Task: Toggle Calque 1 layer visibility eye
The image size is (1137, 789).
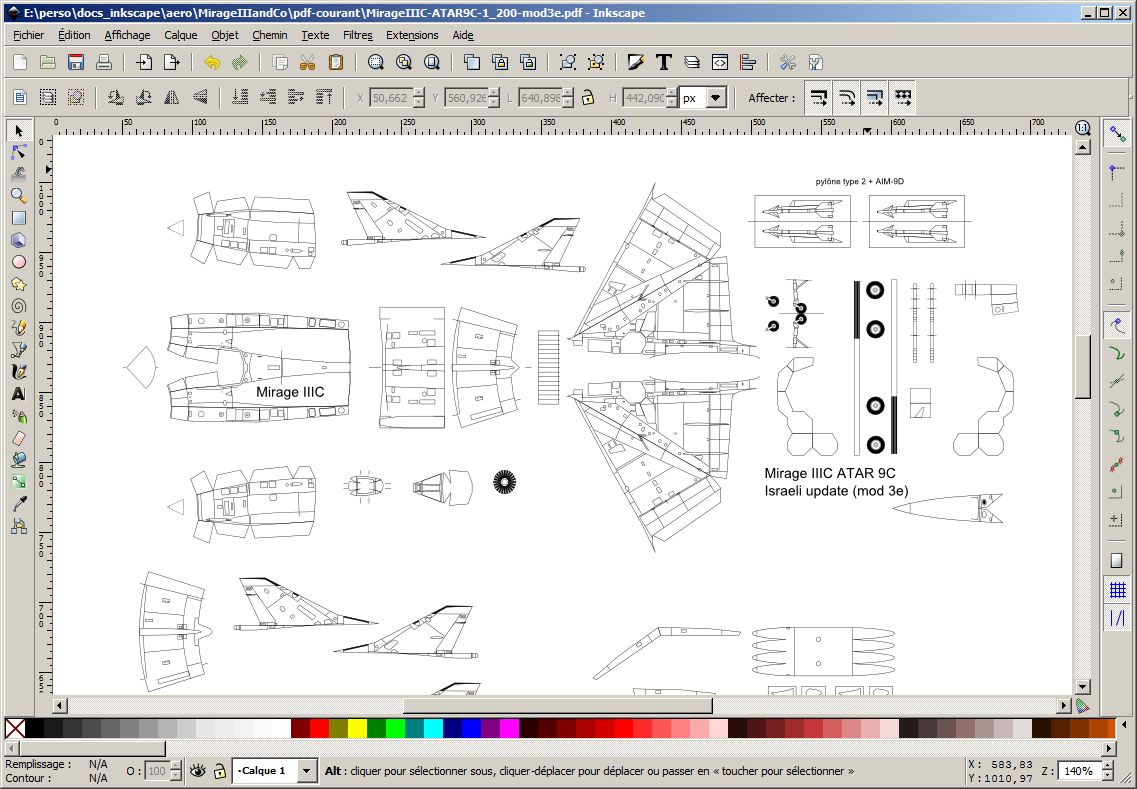Action: click(x=198, y=771)
